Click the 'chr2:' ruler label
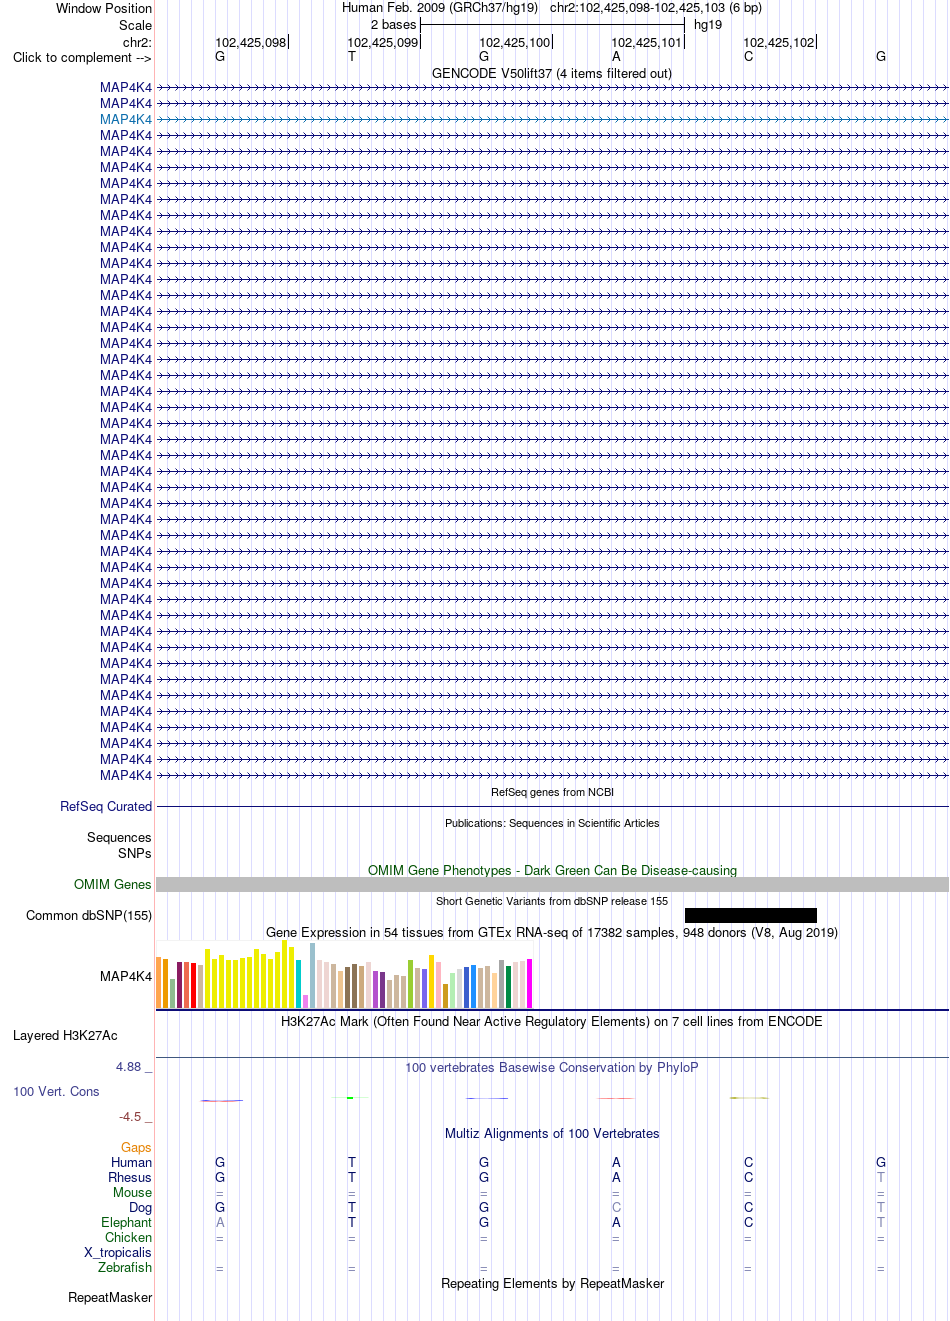950x1321 pixels. 137,42
